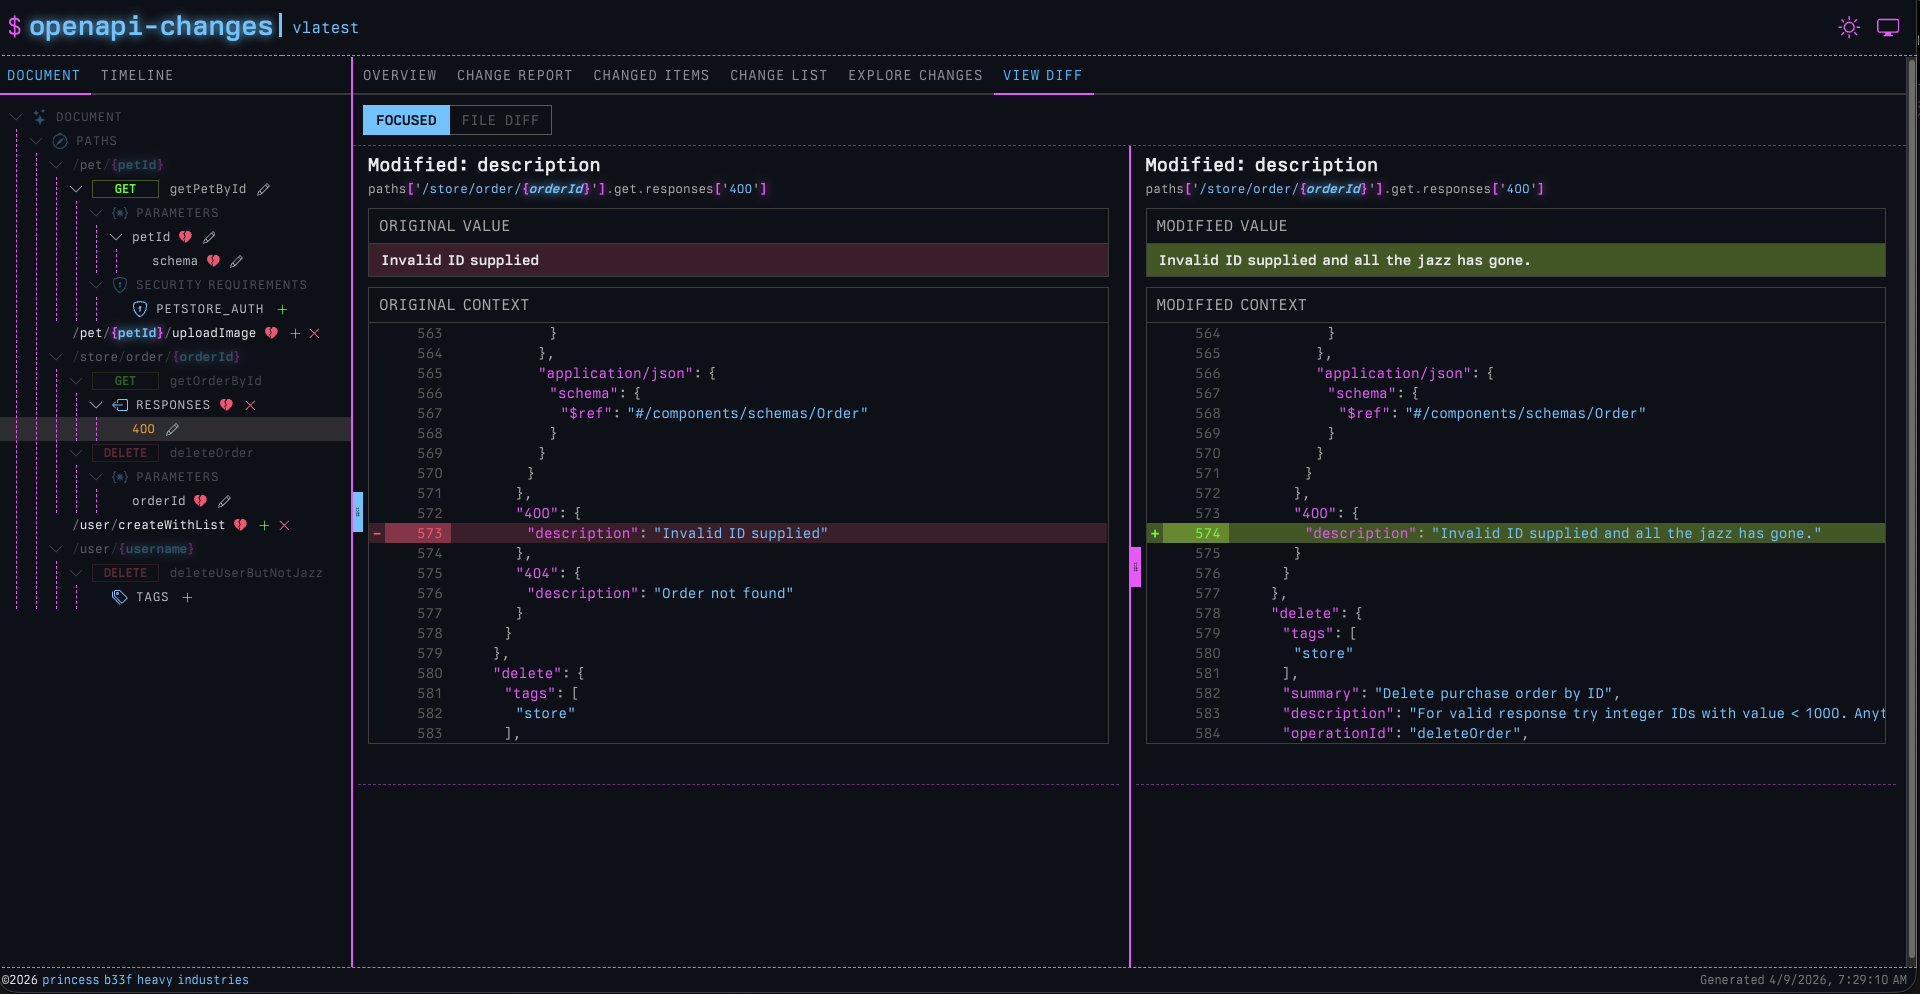Collapse the RESPONSES node
The image size is (1920, 994).
96,405
